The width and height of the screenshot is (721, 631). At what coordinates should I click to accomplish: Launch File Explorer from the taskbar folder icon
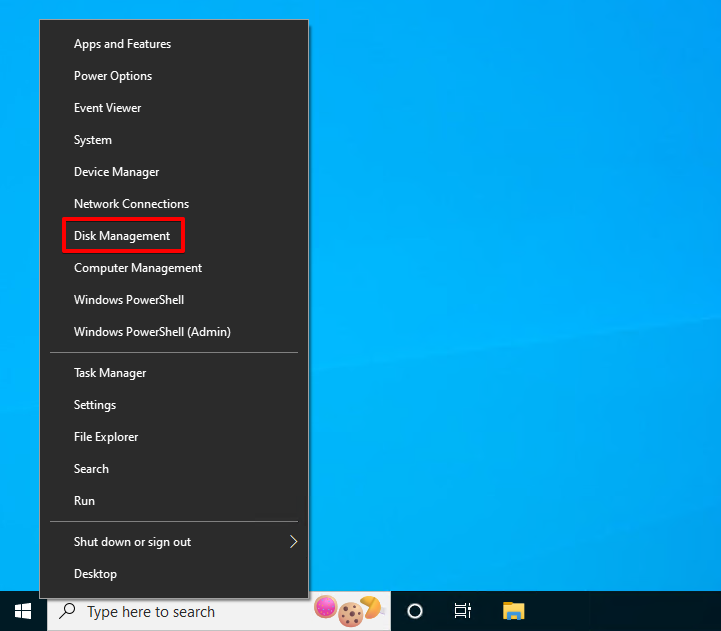pyautogui.click(x=513, y=611)
